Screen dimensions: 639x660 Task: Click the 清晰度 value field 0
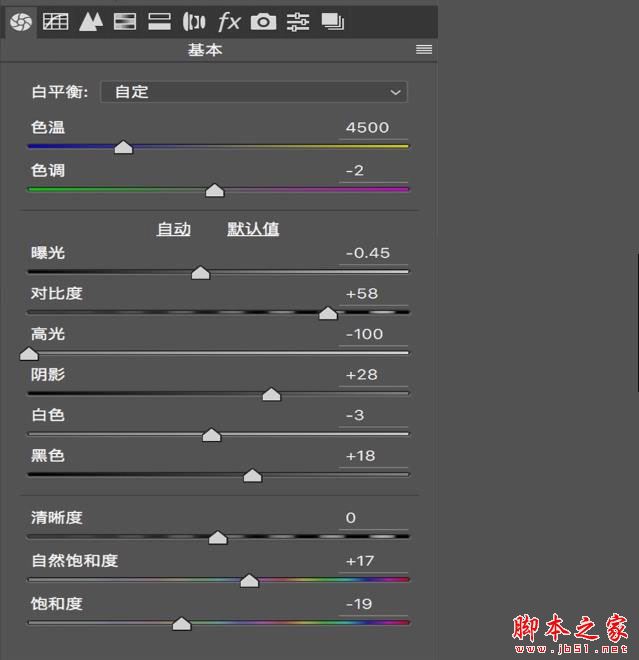point(373,518)
